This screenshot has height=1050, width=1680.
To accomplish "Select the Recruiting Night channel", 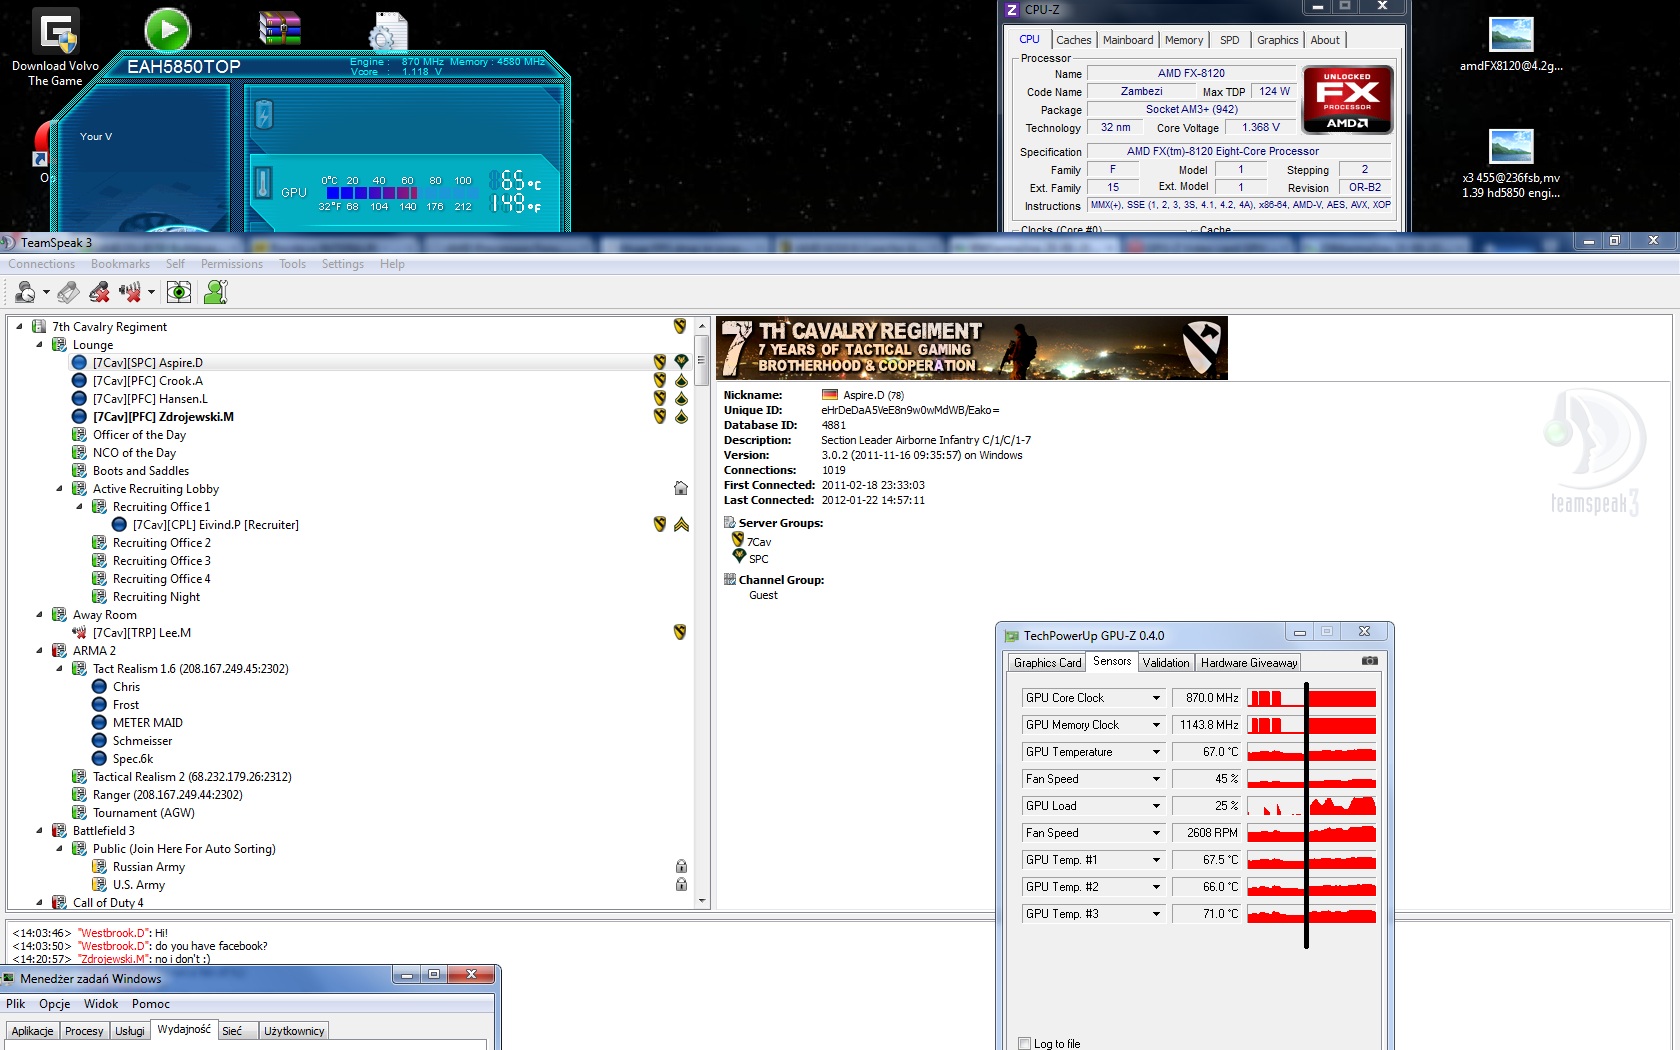I will point(156,597).
